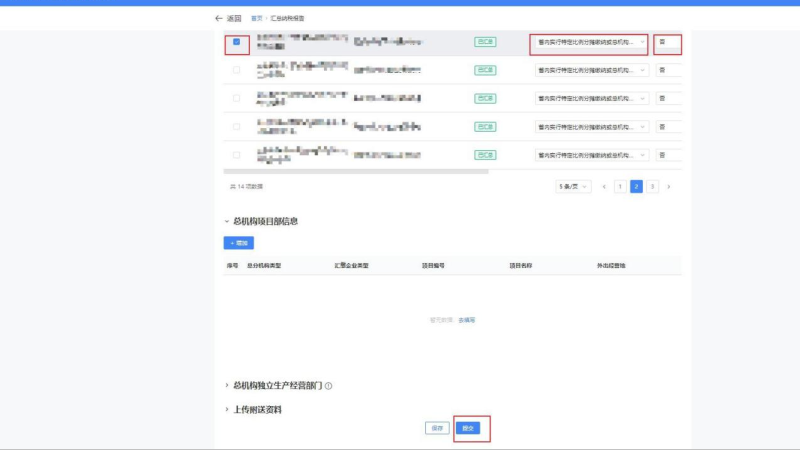Click the 已汇总 status tag in first row
Viewport: 800px width, 450px height.
pyautogui.click(x=485, y=42)
